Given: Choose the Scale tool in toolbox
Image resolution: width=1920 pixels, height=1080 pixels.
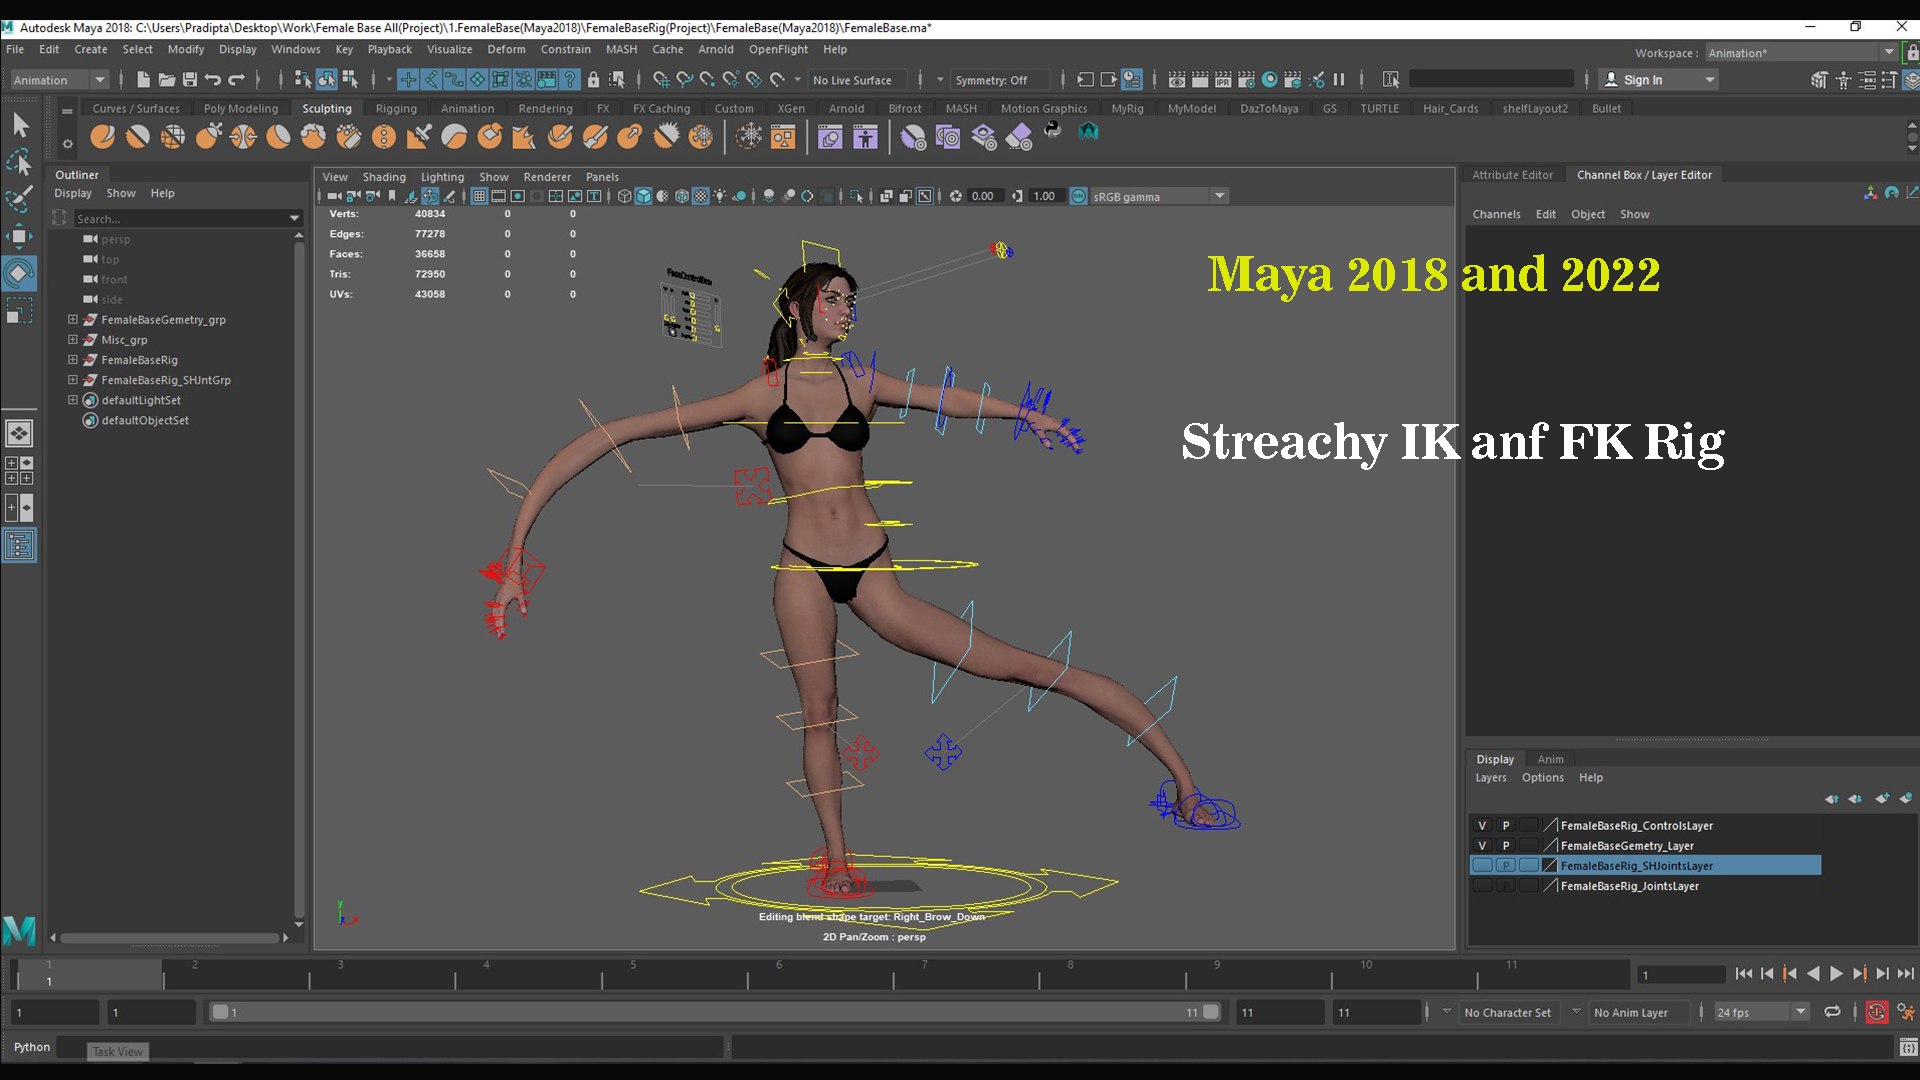Looking at the screenshot, I should click(x=20, y=311).
